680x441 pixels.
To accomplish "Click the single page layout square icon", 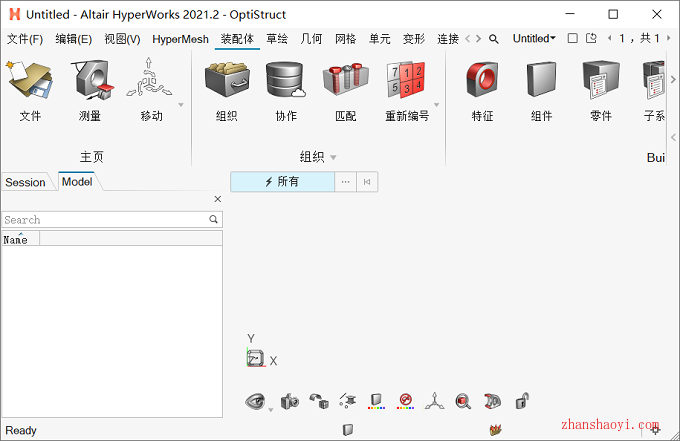I will (x=572, y=38).
